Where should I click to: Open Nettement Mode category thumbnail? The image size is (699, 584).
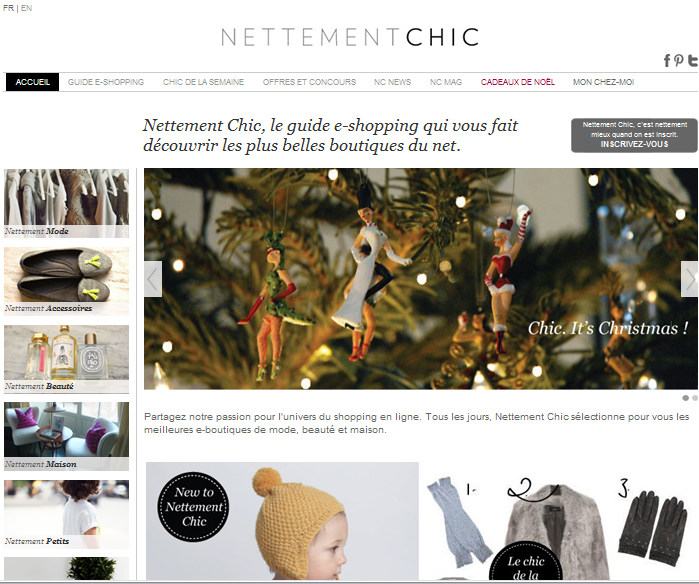pos(66,203)
